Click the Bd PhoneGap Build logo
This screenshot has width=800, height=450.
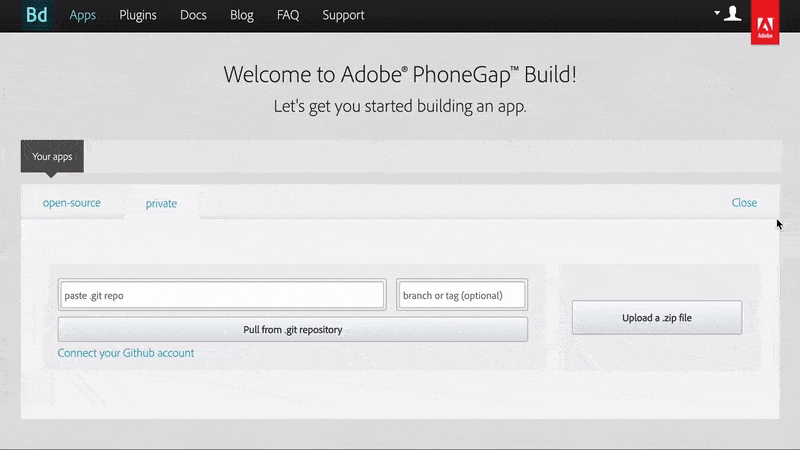(37, 15)
